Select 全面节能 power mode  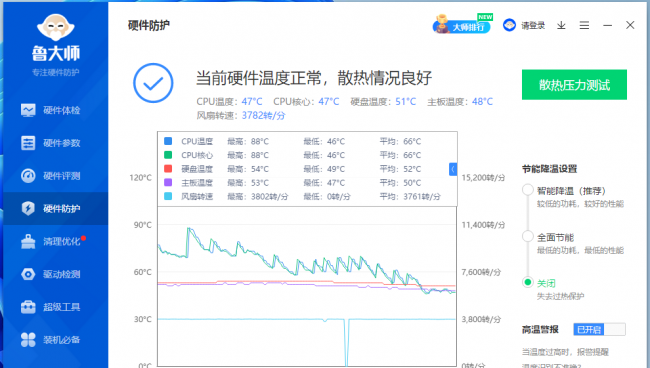point(527,237)
